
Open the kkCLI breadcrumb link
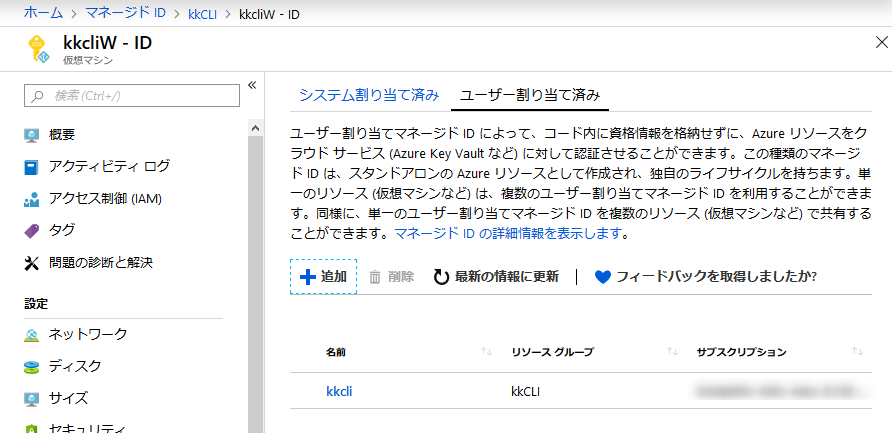pos(203,14)
